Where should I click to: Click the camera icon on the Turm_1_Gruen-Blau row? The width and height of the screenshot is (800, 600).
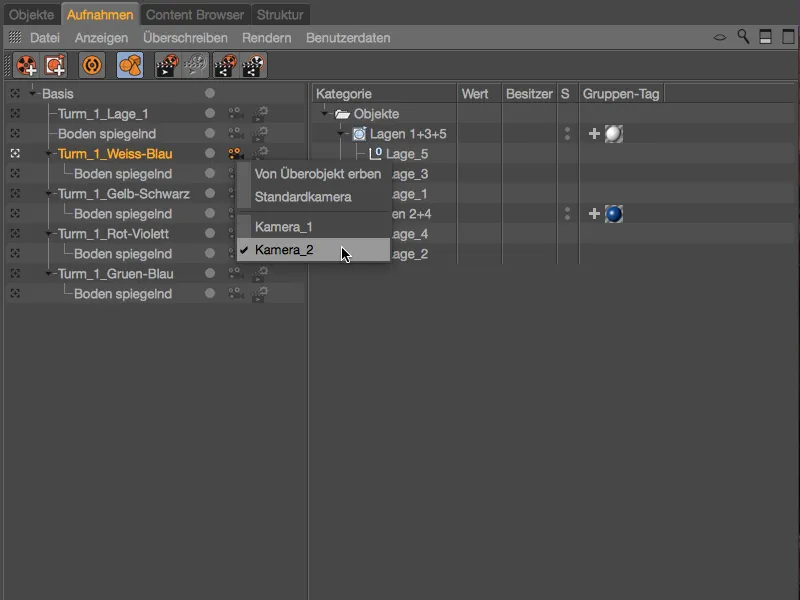click(235, 273)
